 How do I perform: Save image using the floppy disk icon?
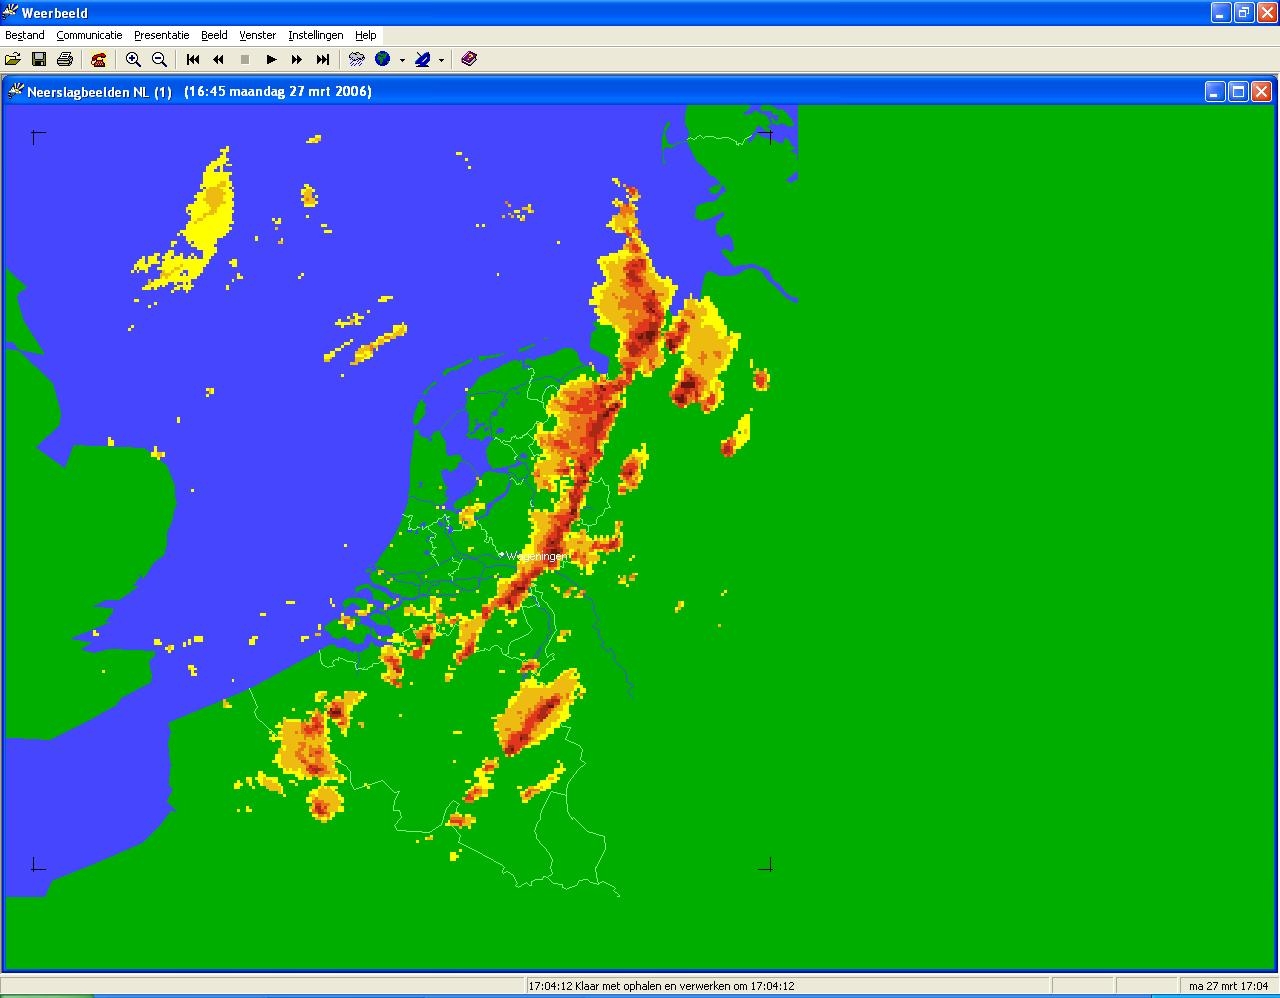39,59
